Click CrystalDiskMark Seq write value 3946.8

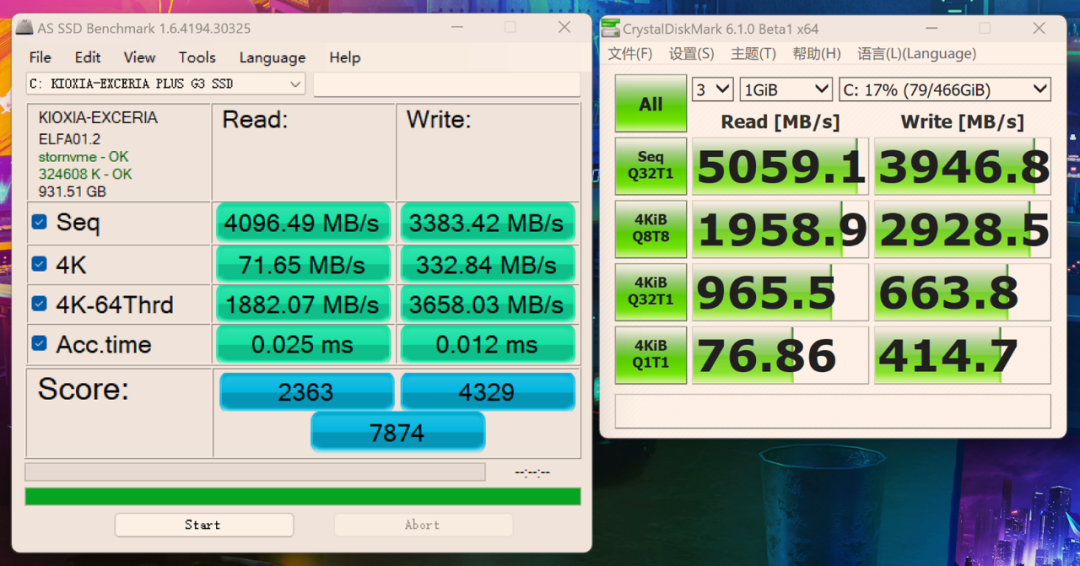click(962, 166)
